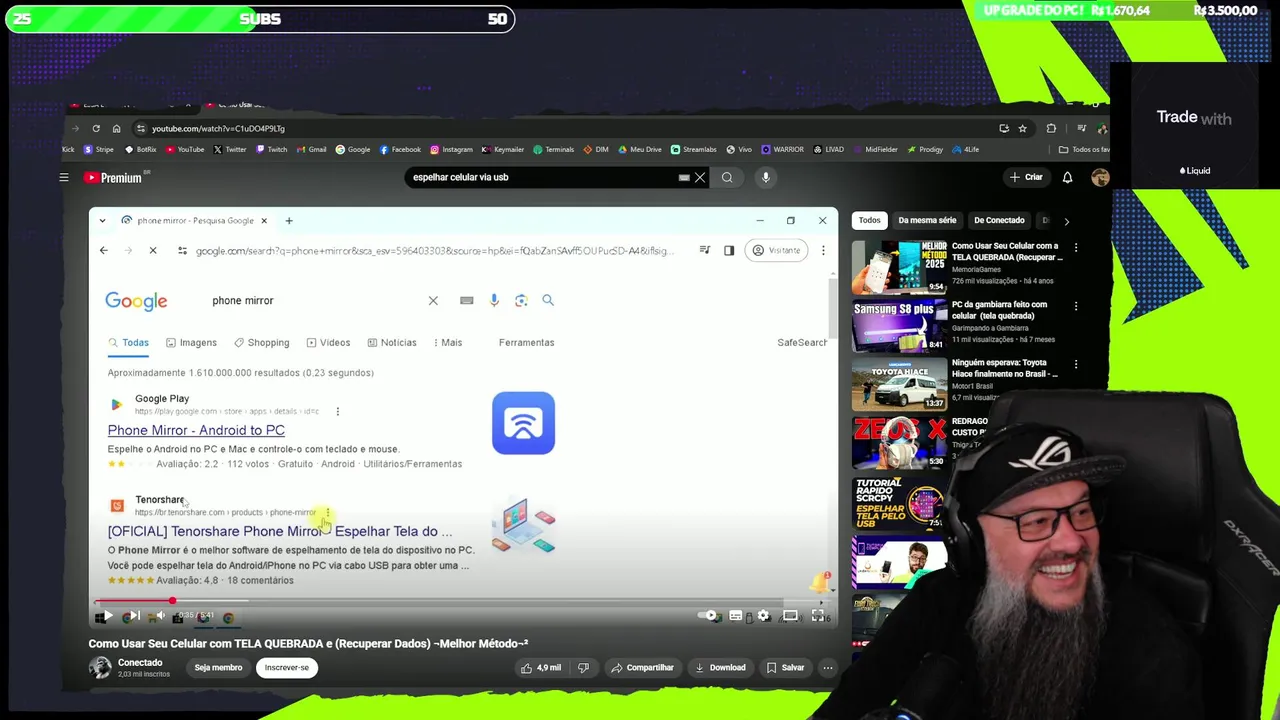
Task: Click the Compartilhar share button
Action: pyautogui.click(x=642, y=667)
